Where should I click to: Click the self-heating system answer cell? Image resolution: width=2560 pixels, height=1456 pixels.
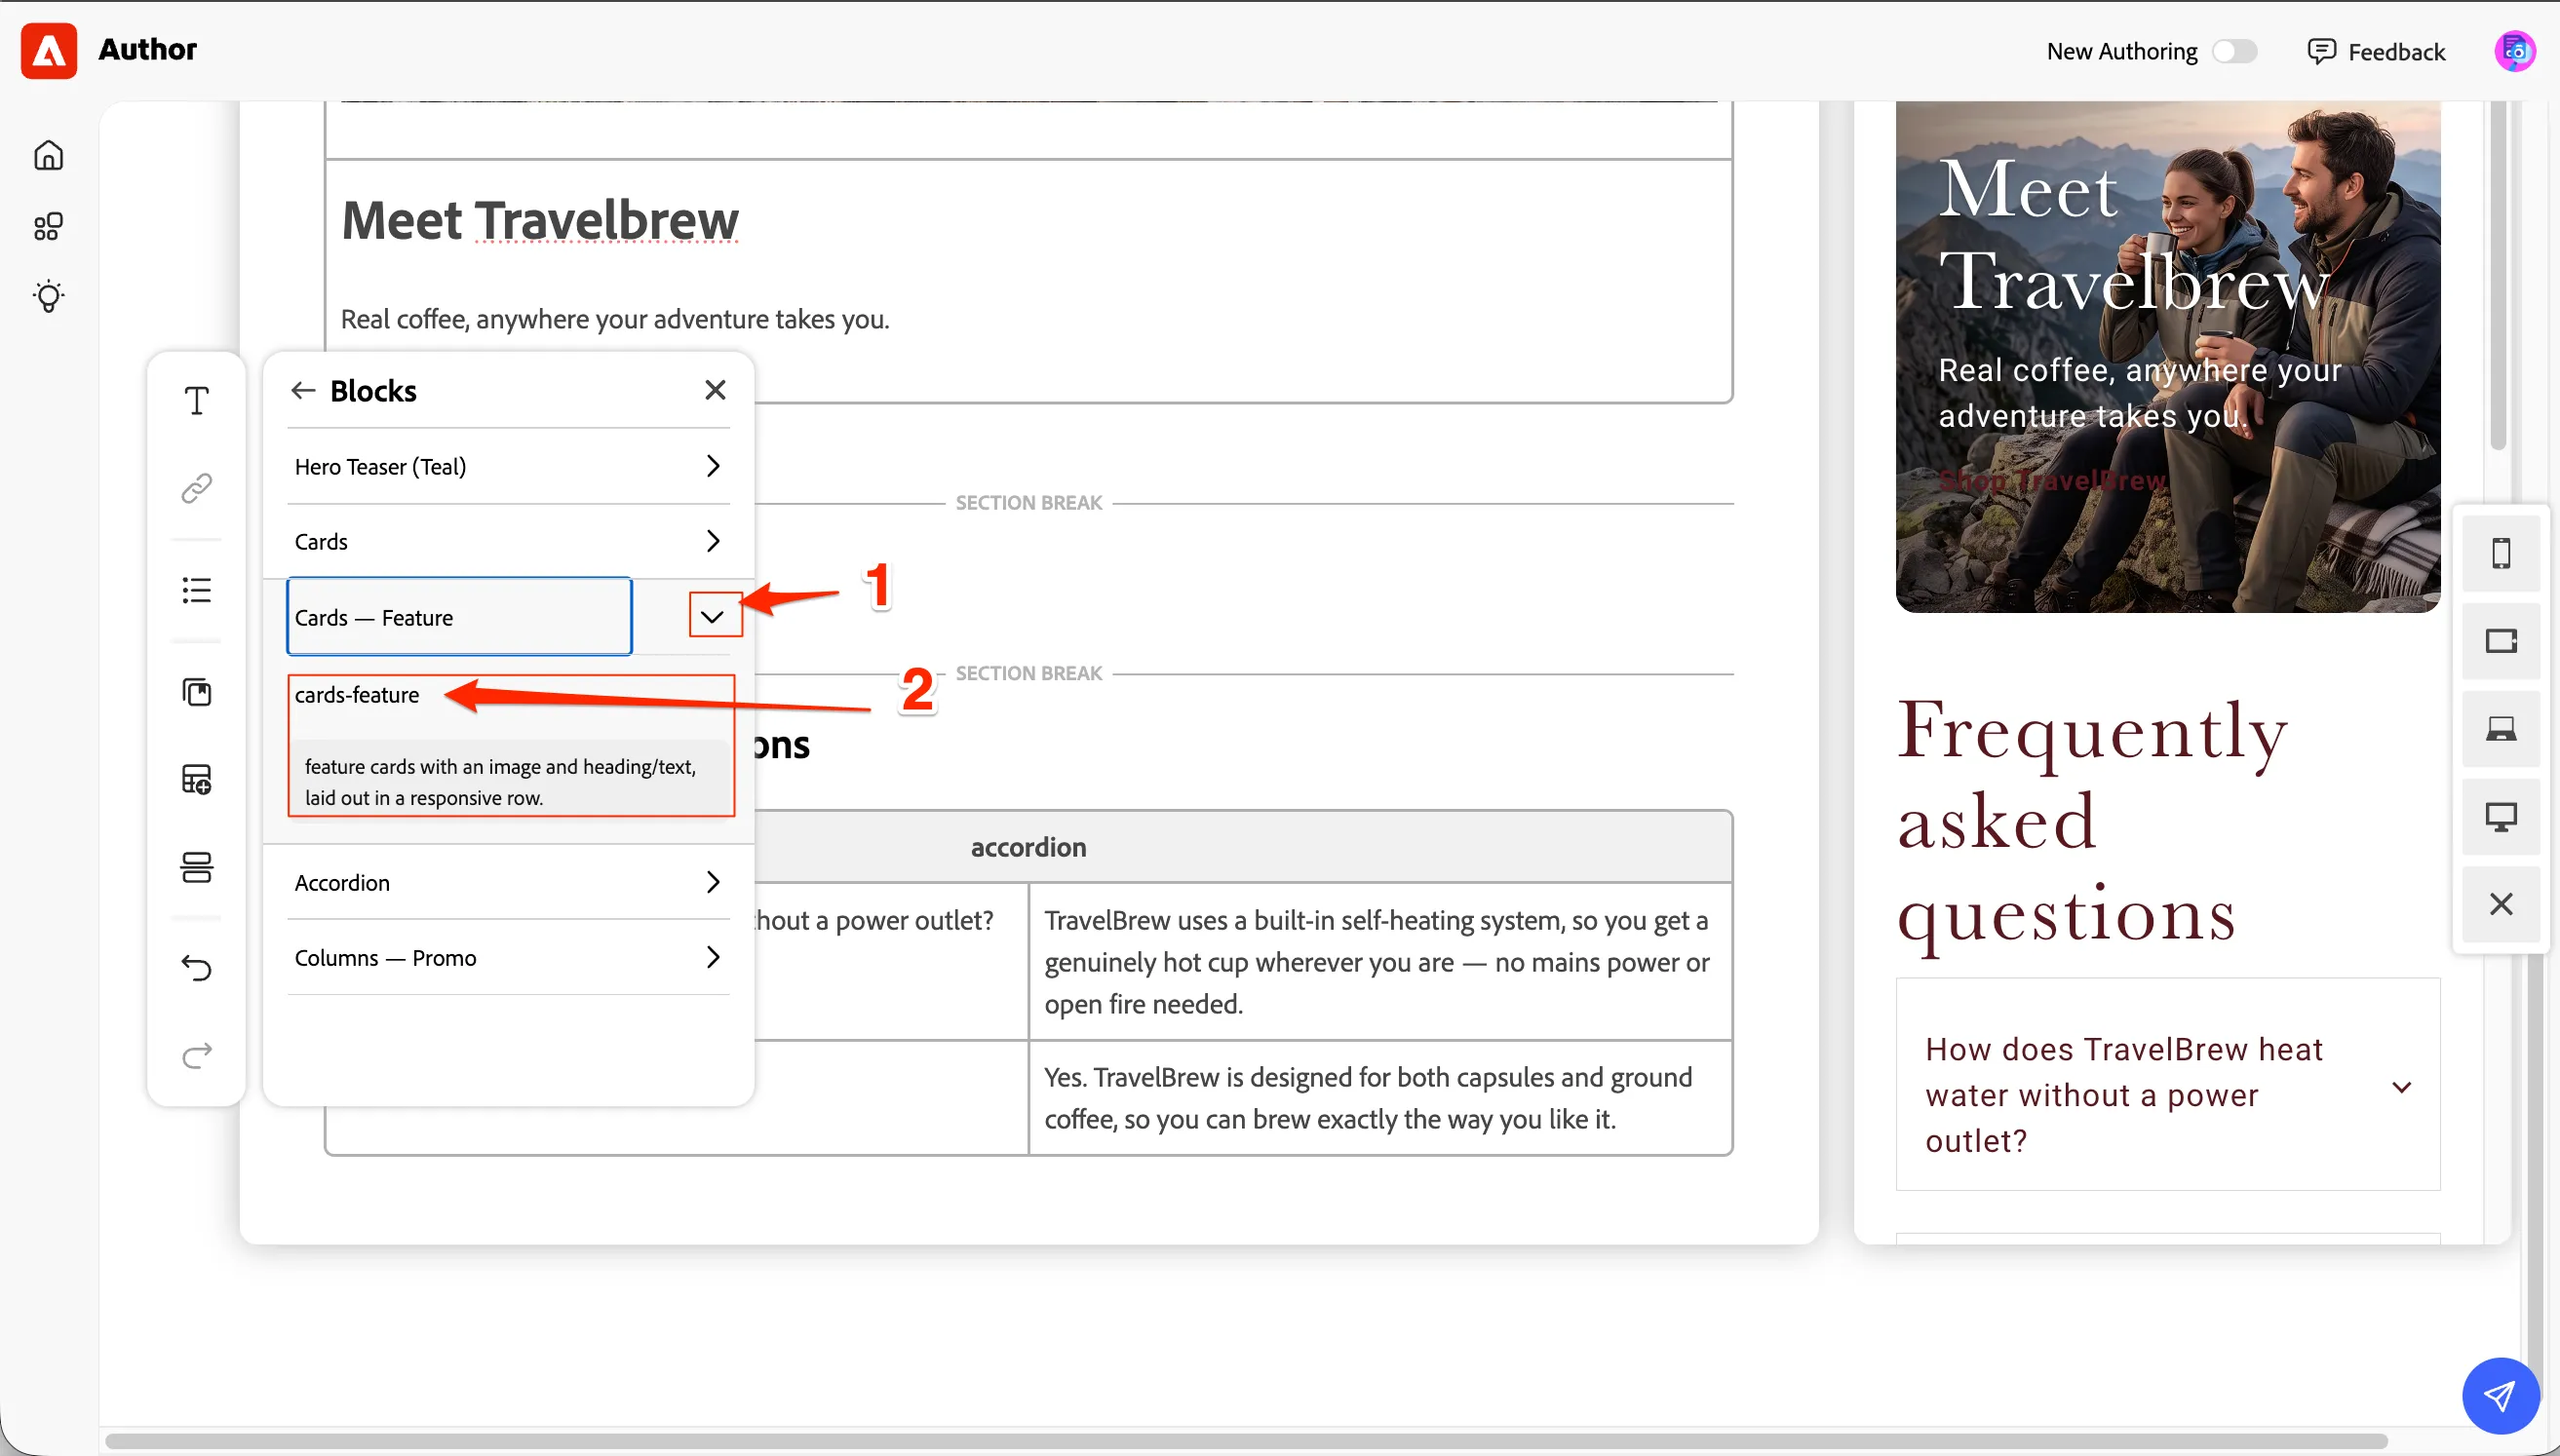(1379, 962)
